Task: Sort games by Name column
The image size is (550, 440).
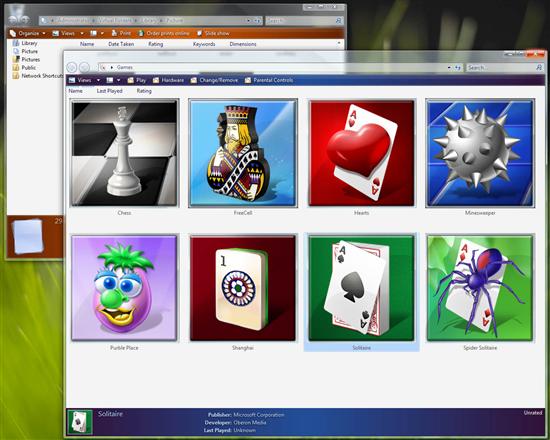Action: click(75, 91)
